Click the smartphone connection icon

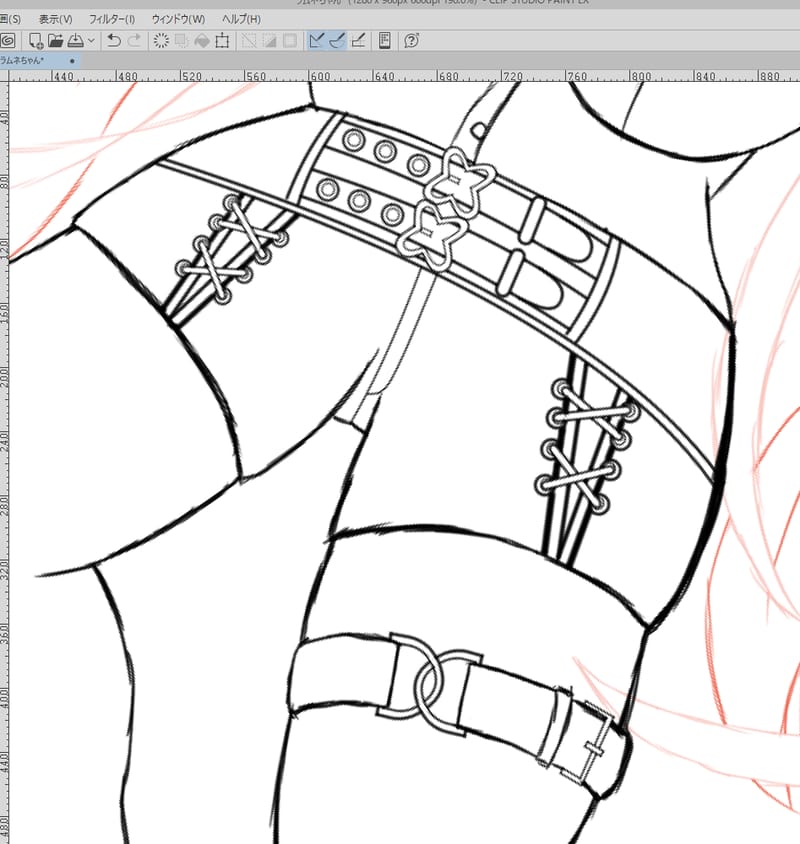coord(385,40)
